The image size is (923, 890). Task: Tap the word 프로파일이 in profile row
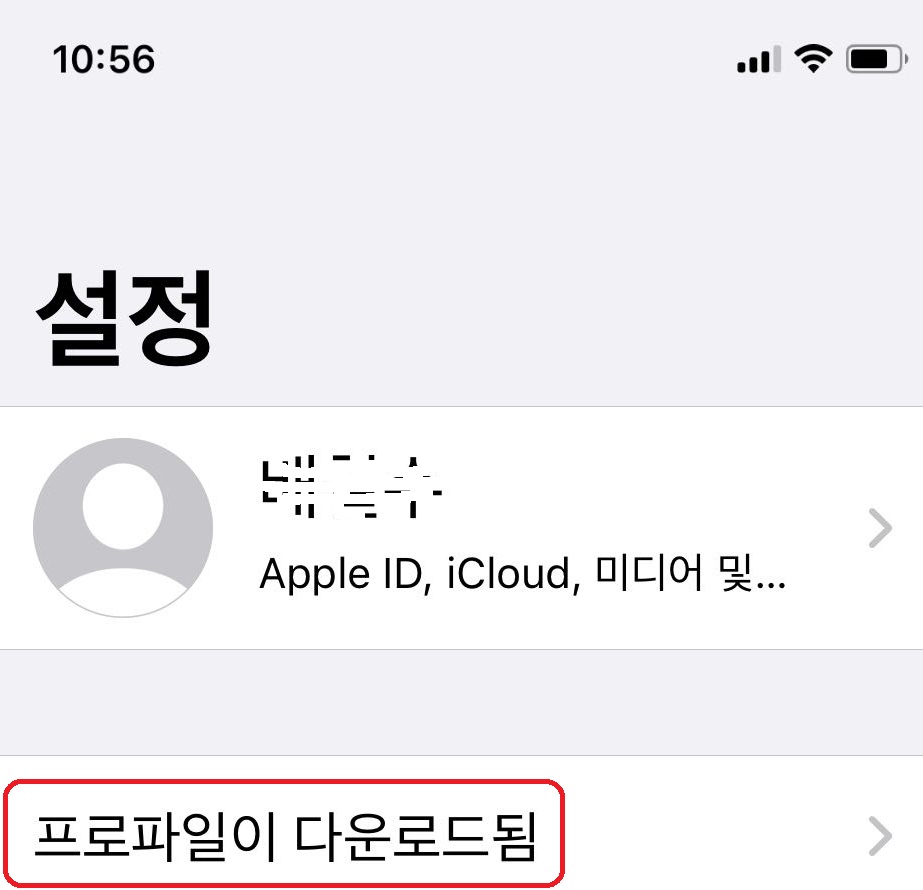(x=155, y=836)
